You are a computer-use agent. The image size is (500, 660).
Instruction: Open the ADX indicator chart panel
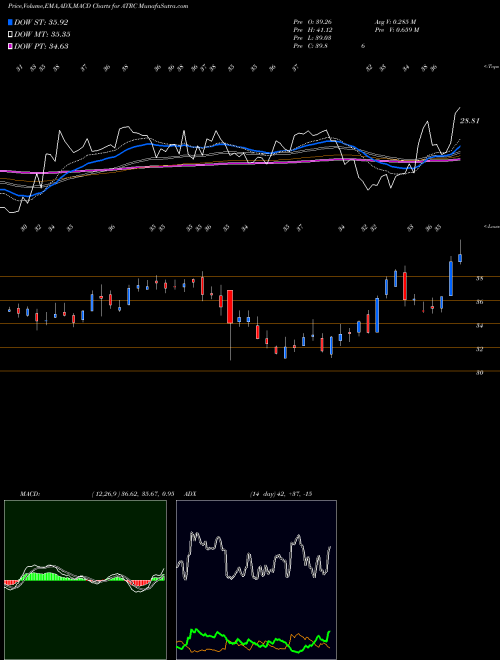tap(256, 580)
